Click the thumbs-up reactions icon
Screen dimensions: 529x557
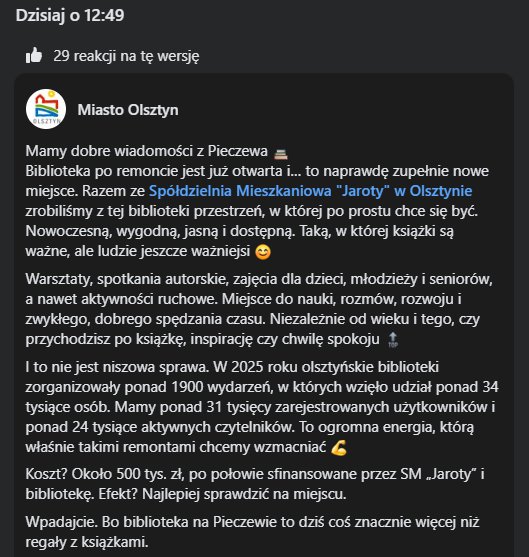point(34,56)
